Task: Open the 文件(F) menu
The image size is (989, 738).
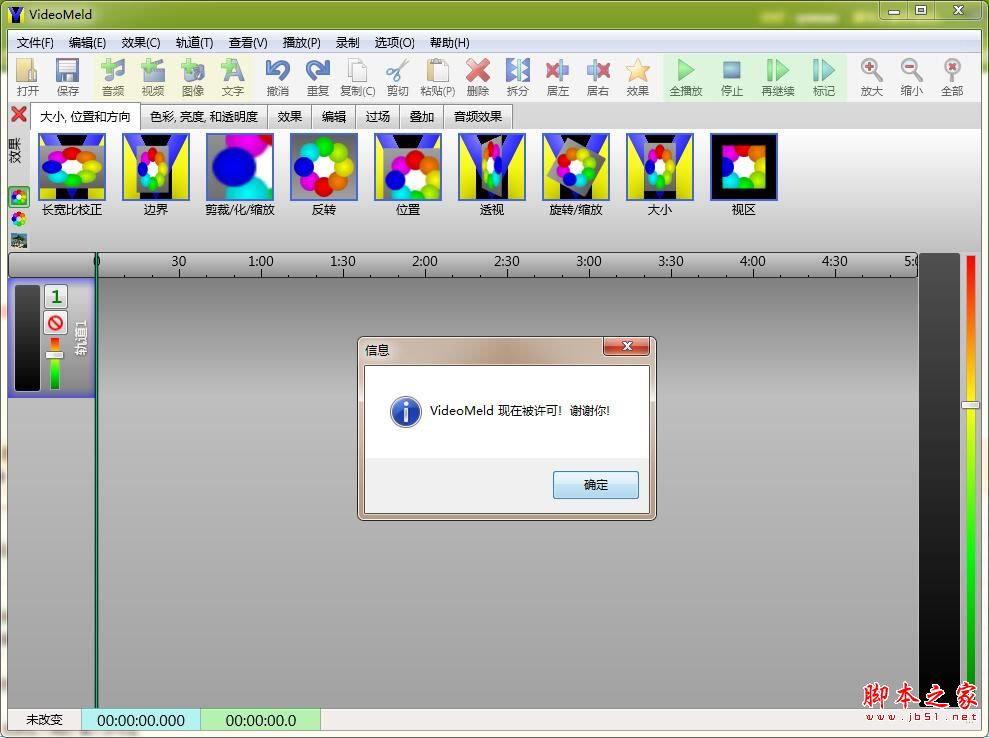Action: pos(35,42)
